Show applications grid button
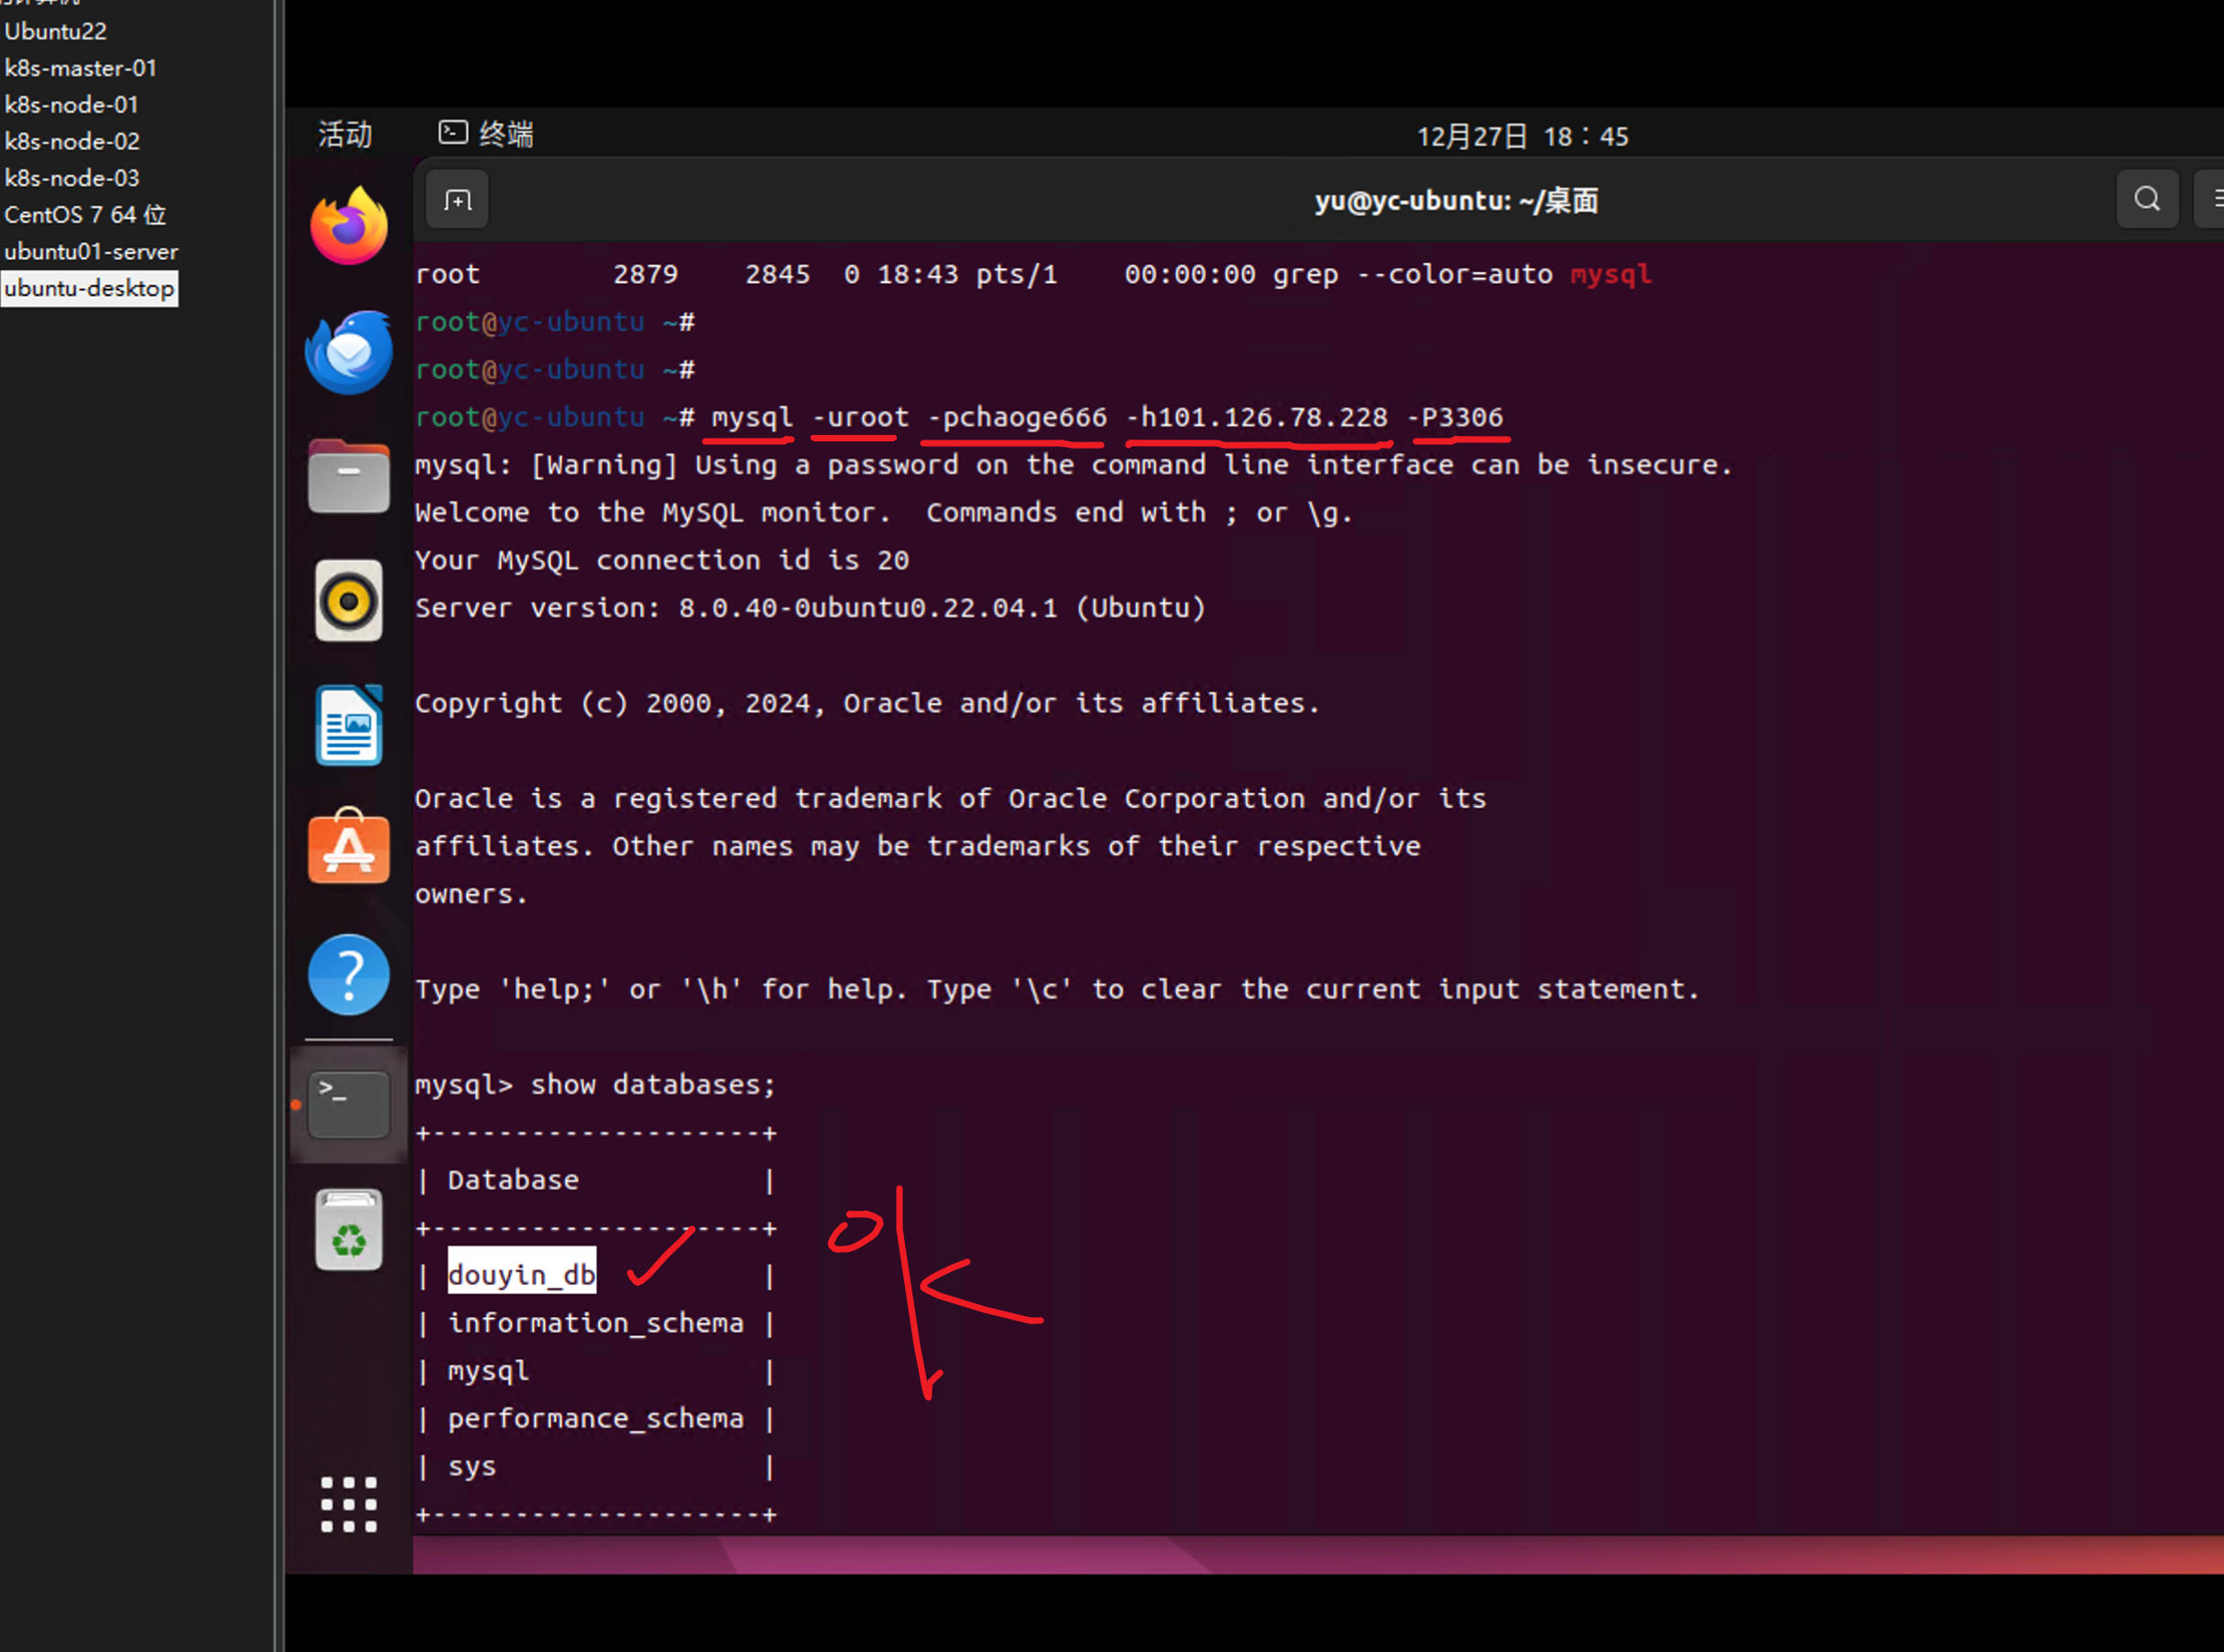This screenshot has width=2224, height=1652. pyautogui.click(x=348, y=1504)
